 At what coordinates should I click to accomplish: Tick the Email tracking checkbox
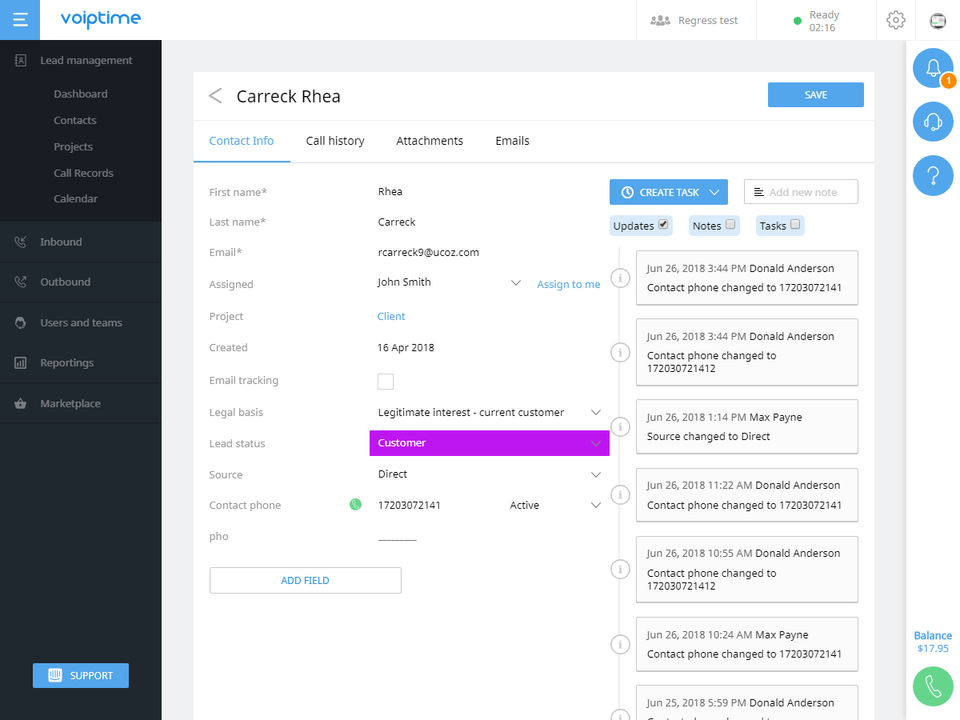(385, 381)
